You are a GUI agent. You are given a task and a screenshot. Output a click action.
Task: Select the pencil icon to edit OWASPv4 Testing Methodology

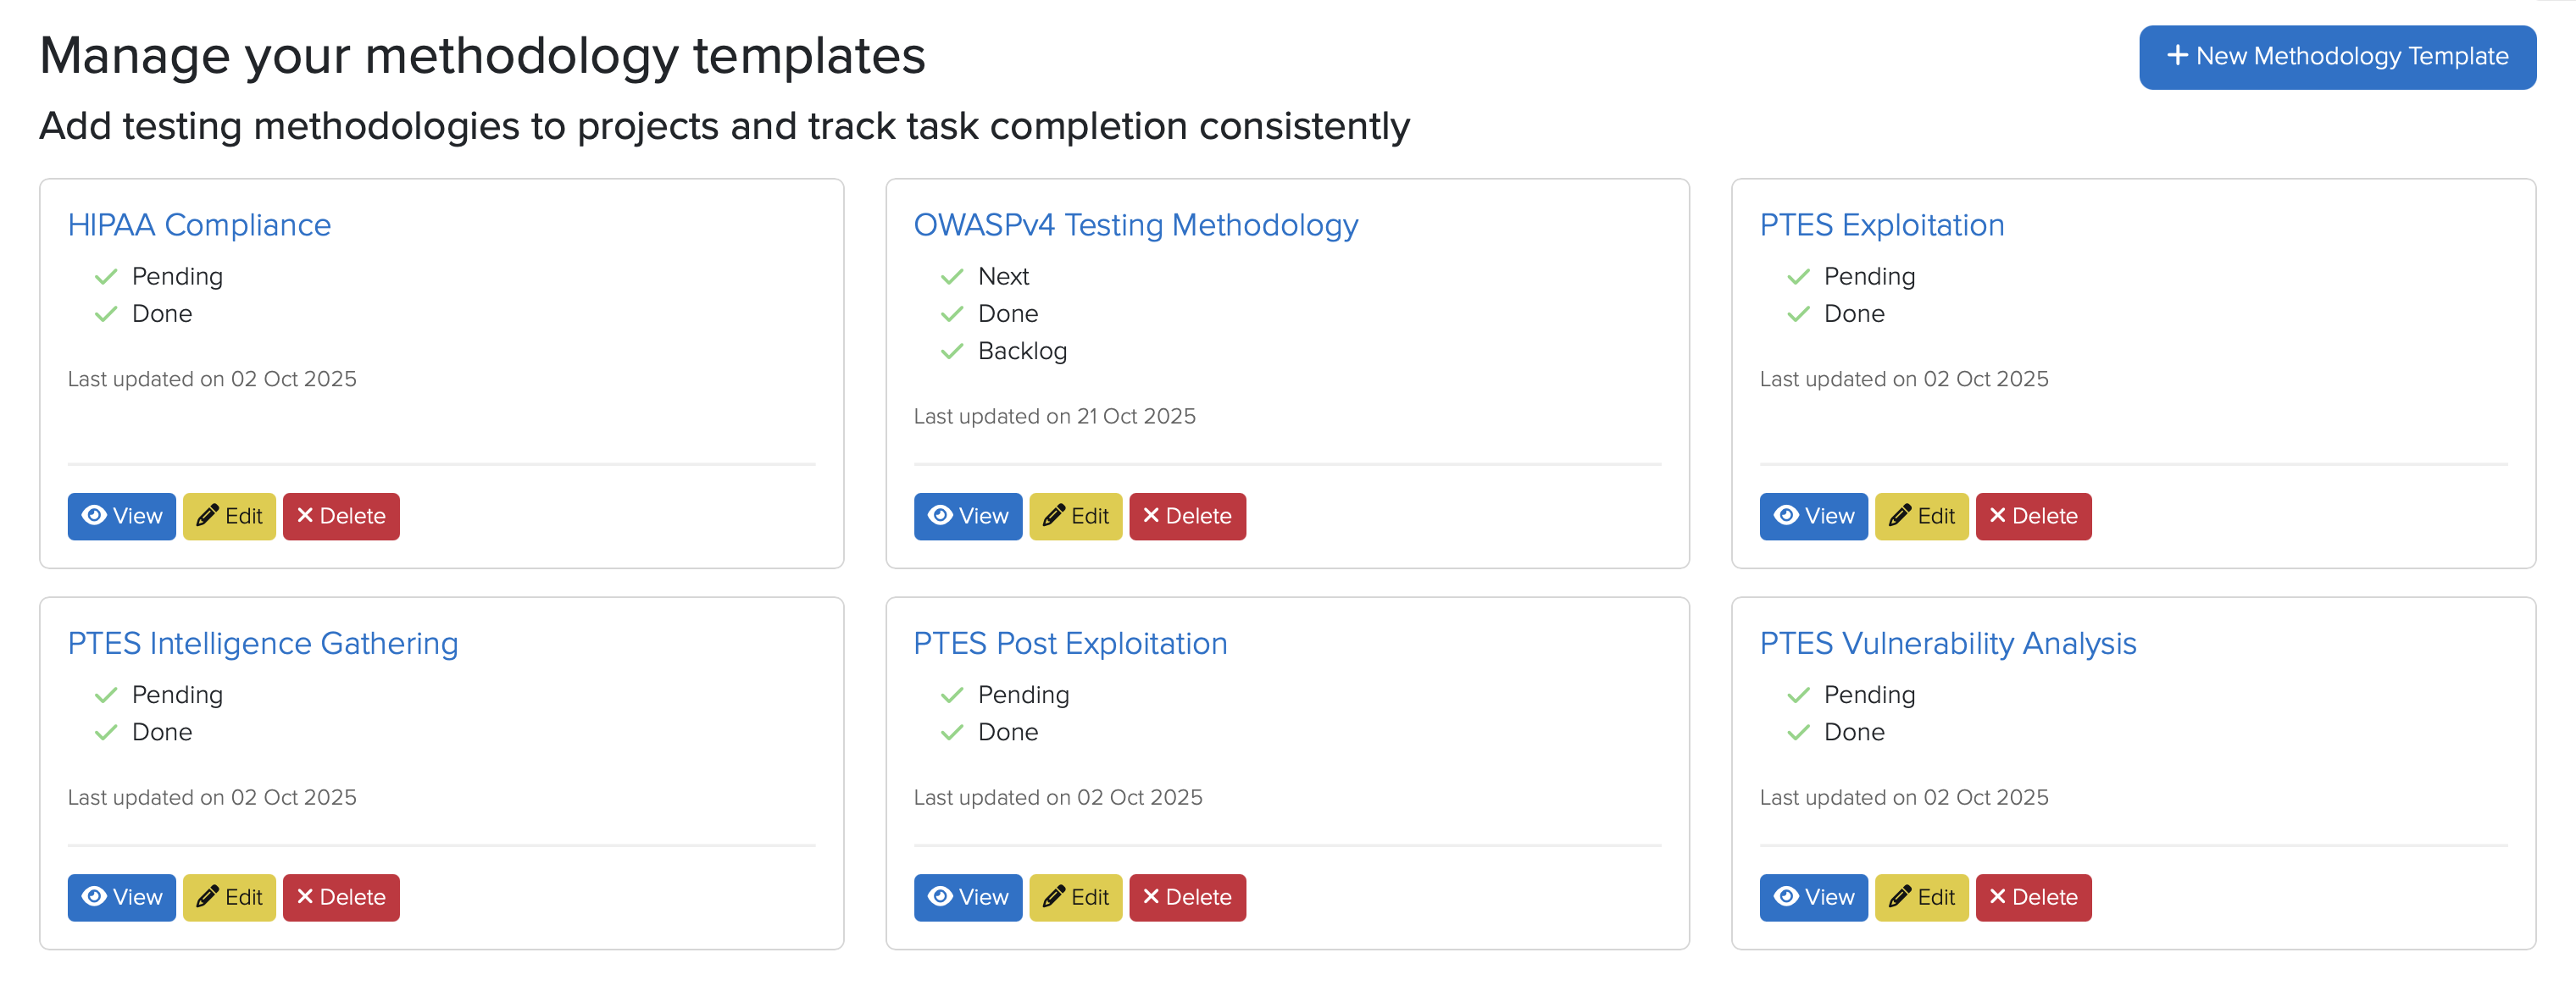(x=1053, y=516)
